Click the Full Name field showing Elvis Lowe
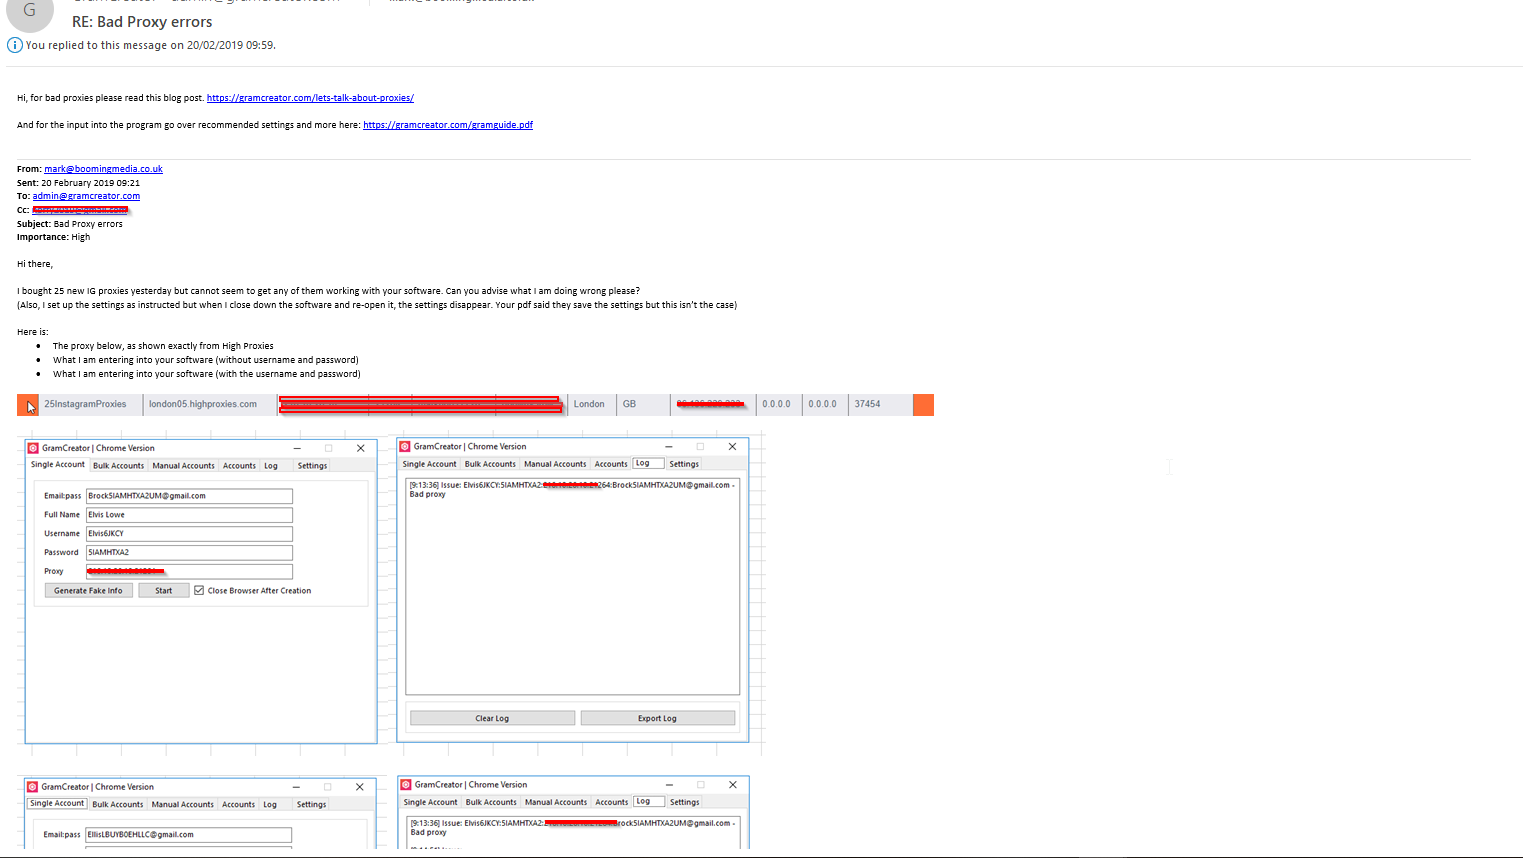 tap(189, 515)
